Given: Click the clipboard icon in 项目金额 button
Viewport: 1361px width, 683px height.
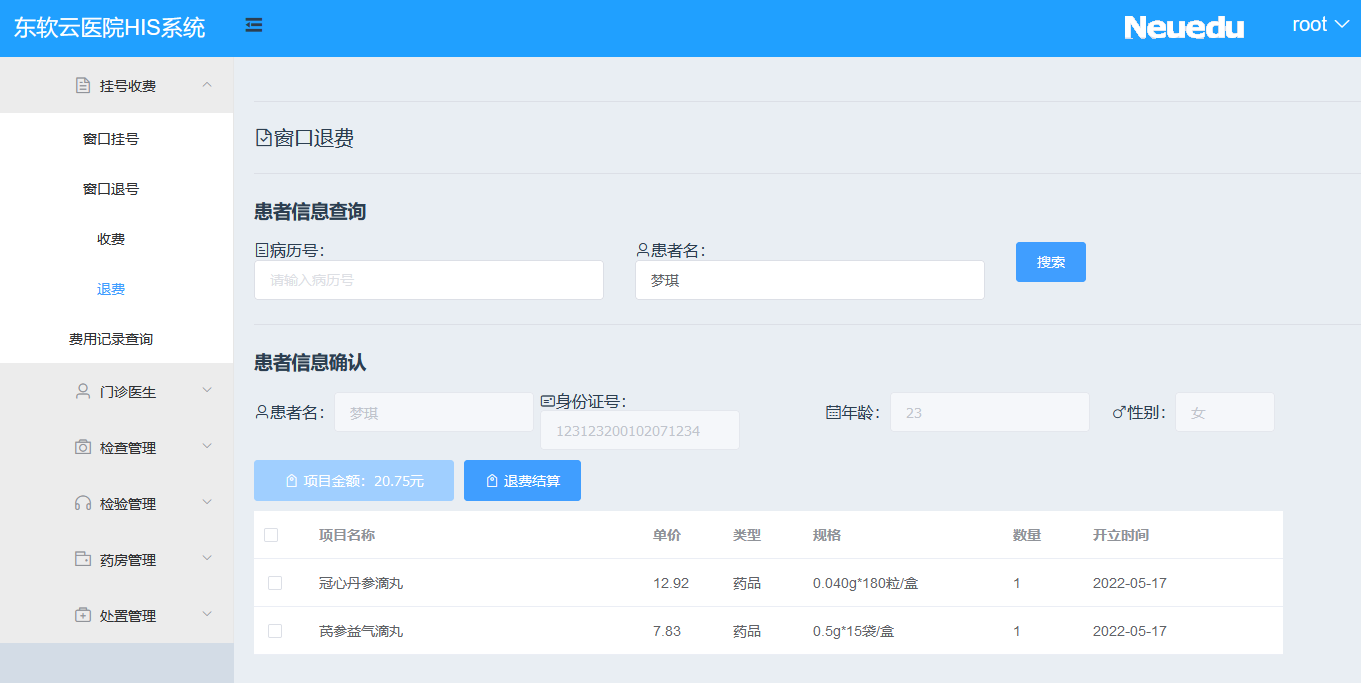Looking at the screenshot, I should coord(292,481).
